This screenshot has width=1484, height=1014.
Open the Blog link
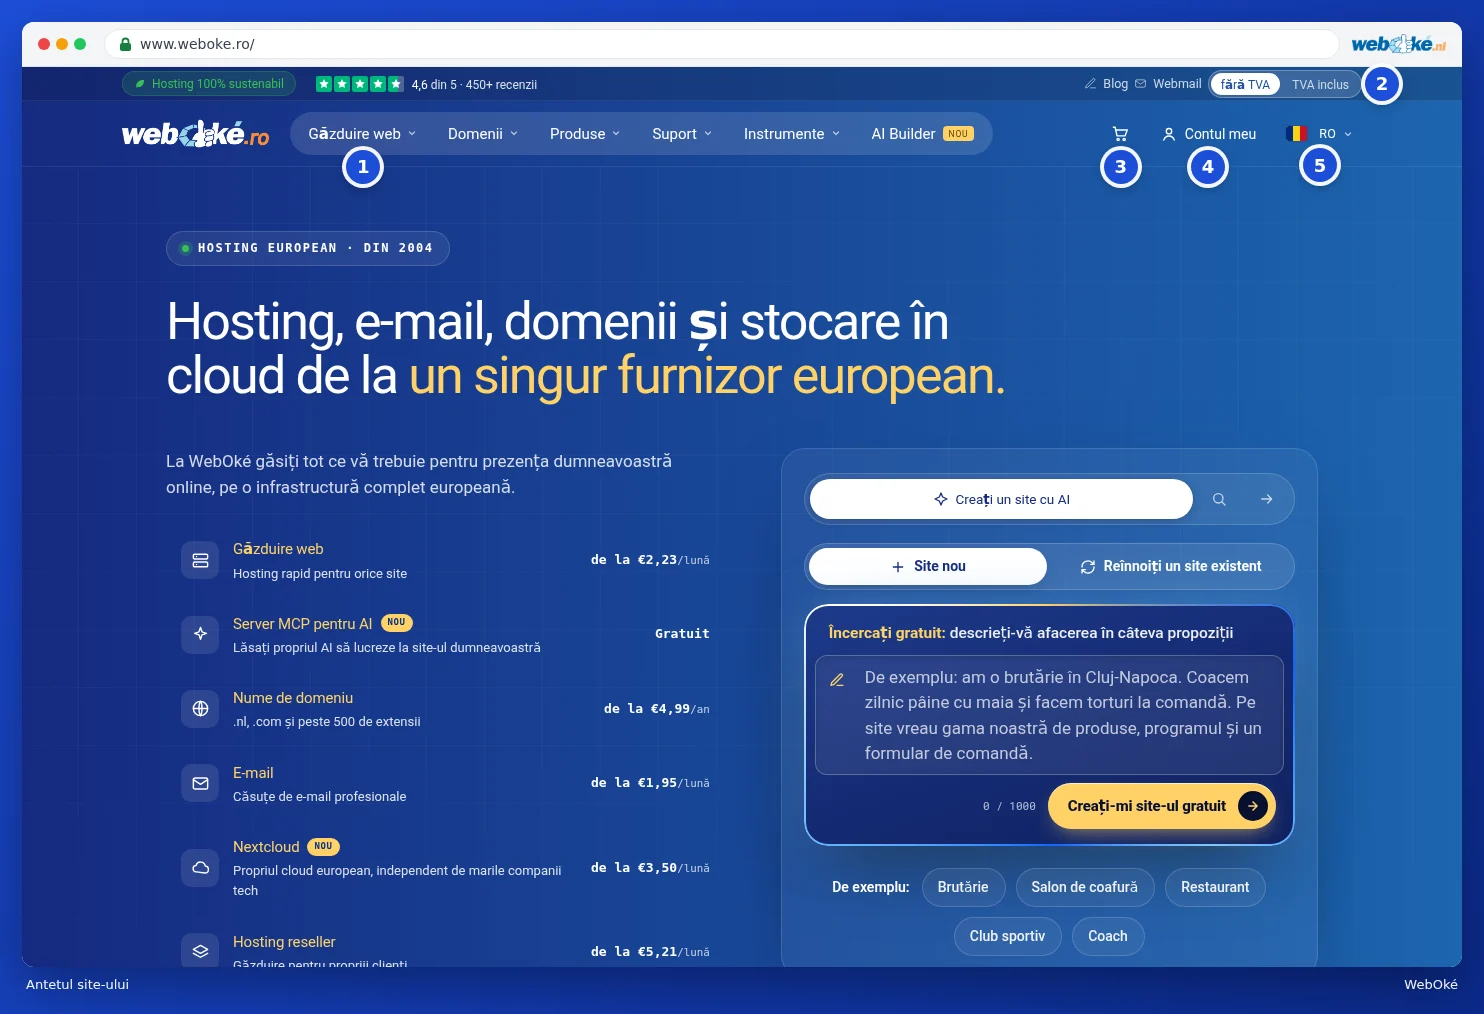[x=1106, y=84]
